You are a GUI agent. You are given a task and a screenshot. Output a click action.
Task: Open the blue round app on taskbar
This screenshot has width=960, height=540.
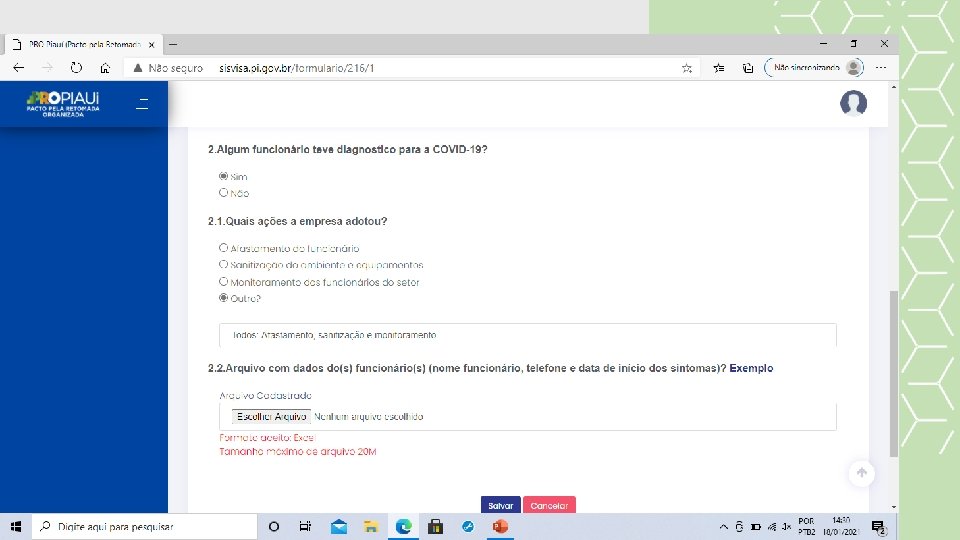(x=468, y=527)
